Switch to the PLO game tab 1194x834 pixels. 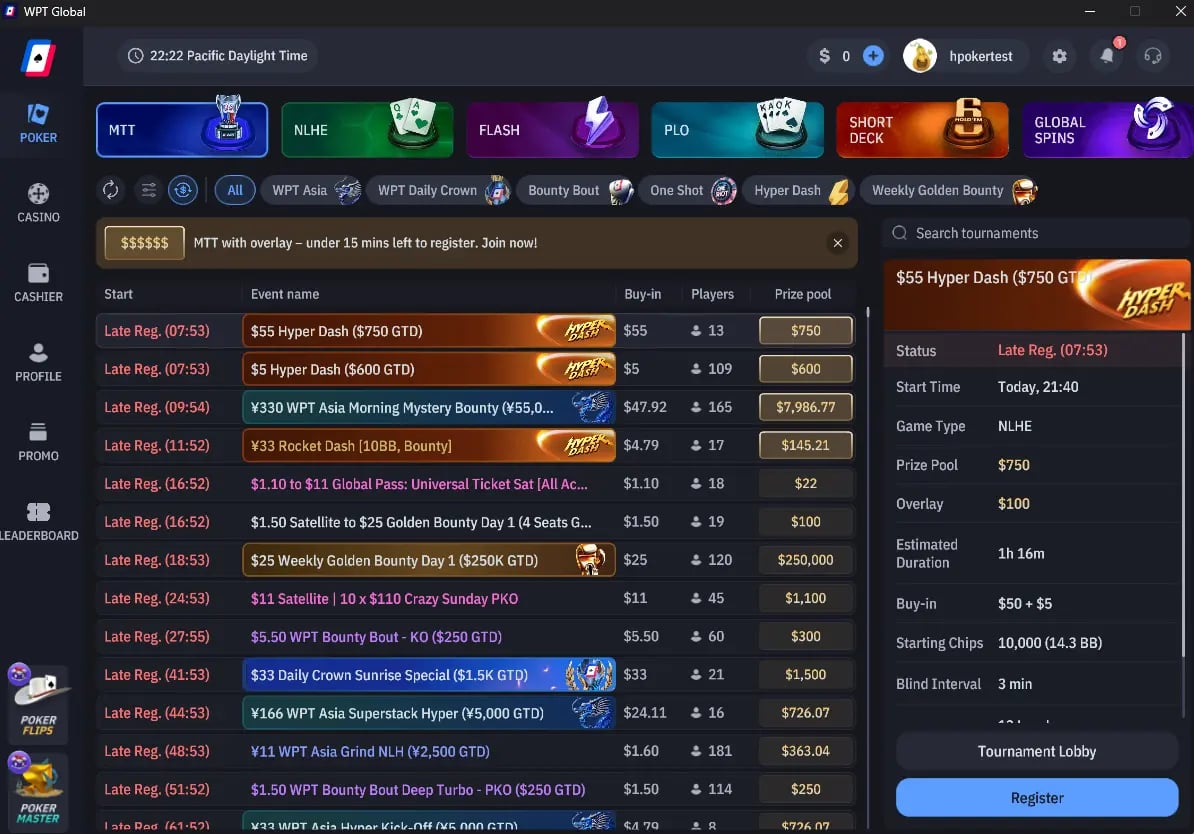point(737,129)
